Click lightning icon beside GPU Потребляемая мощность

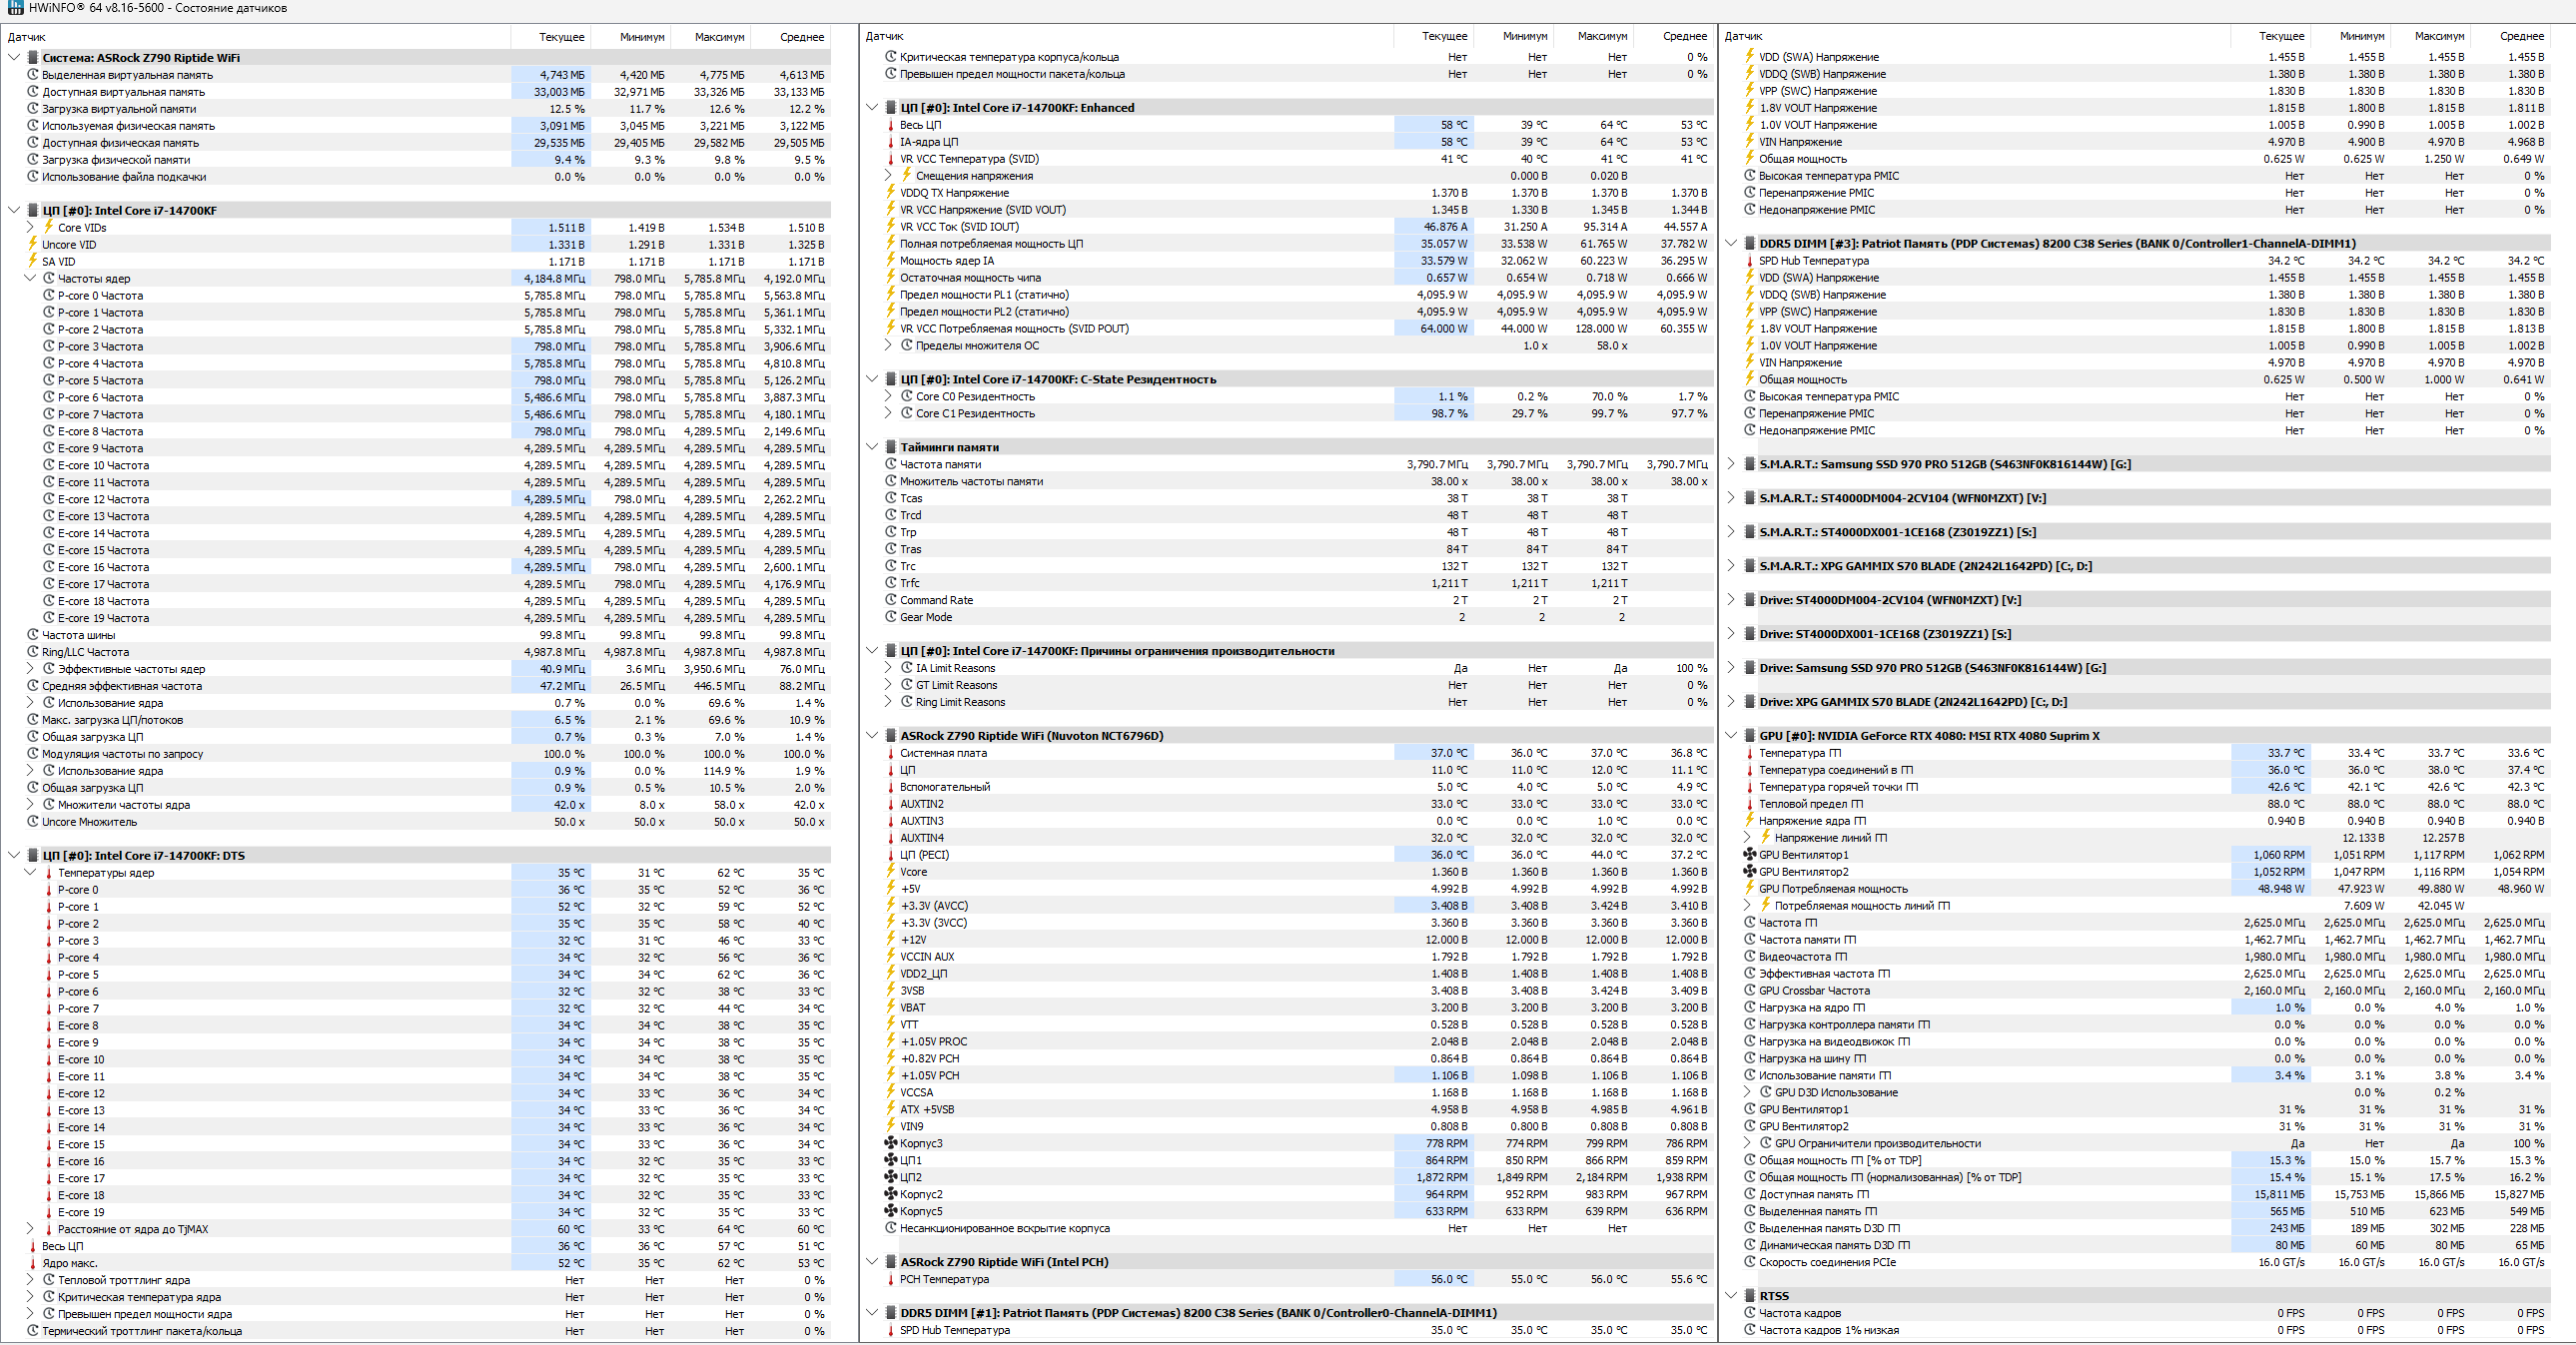pos(1750,889)
